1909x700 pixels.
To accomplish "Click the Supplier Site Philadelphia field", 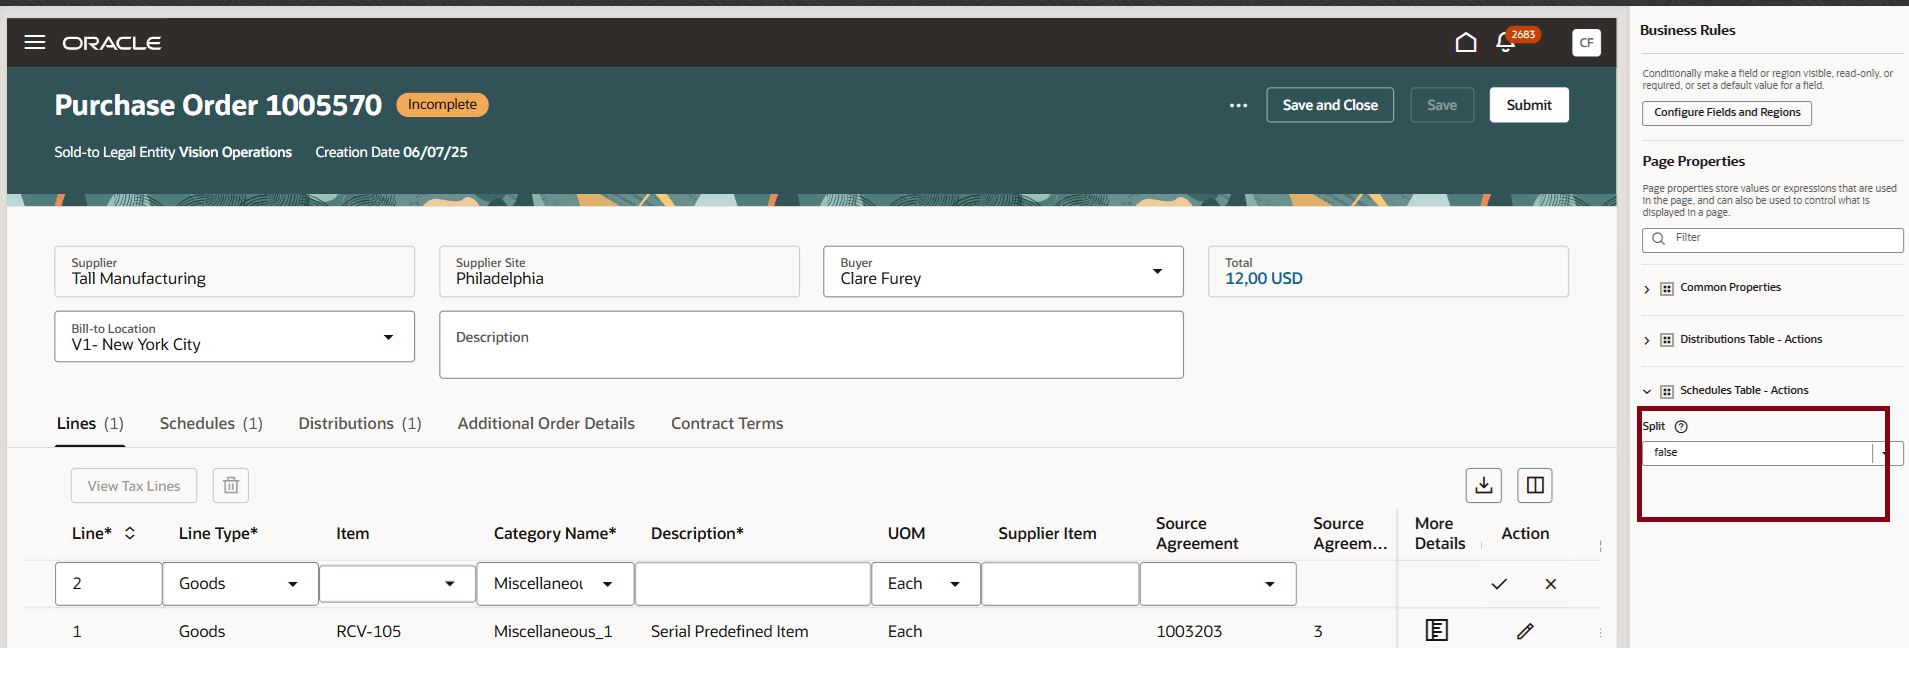I will click(x=619, y=272).
